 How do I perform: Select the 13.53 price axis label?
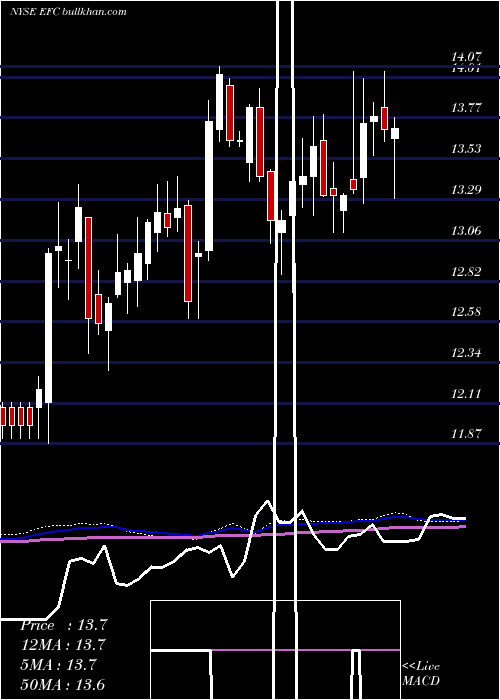pyautogui.click(x=466, y=149)
